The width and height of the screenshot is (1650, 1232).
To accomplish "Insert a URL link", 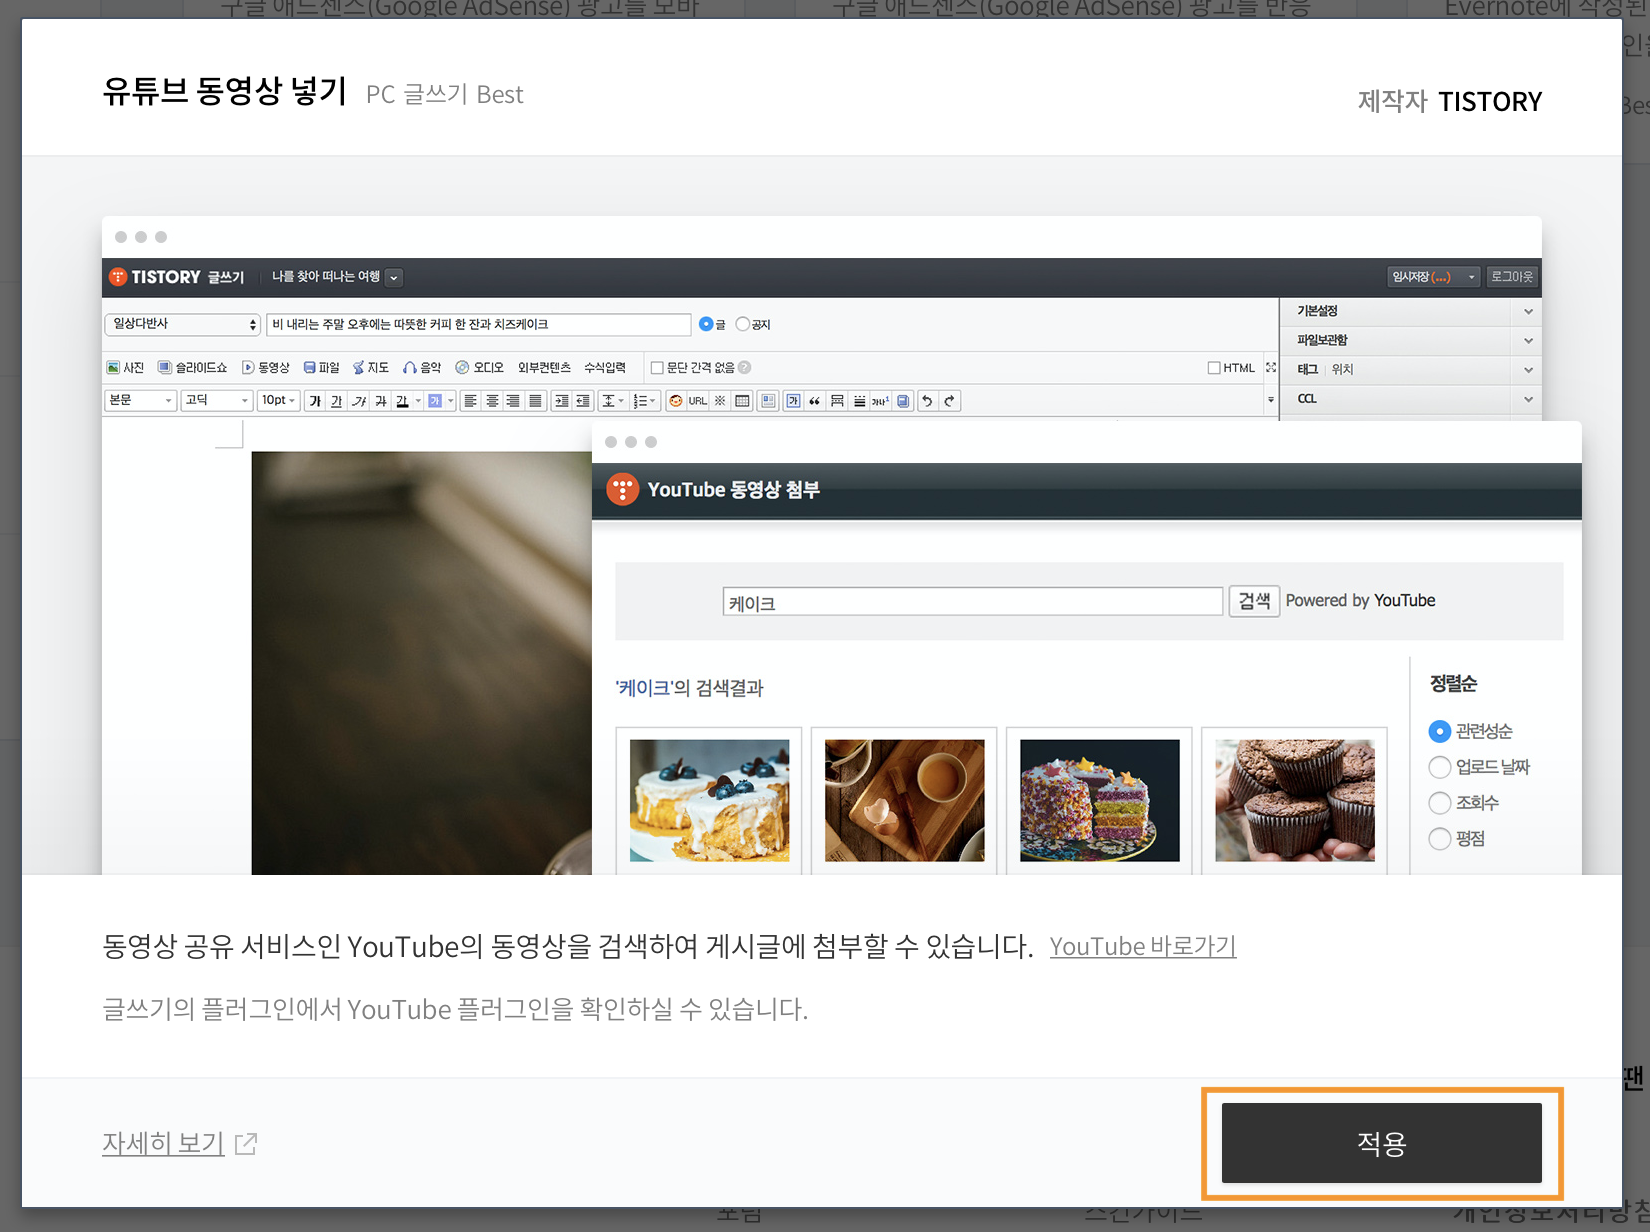I will click(697, 401).
